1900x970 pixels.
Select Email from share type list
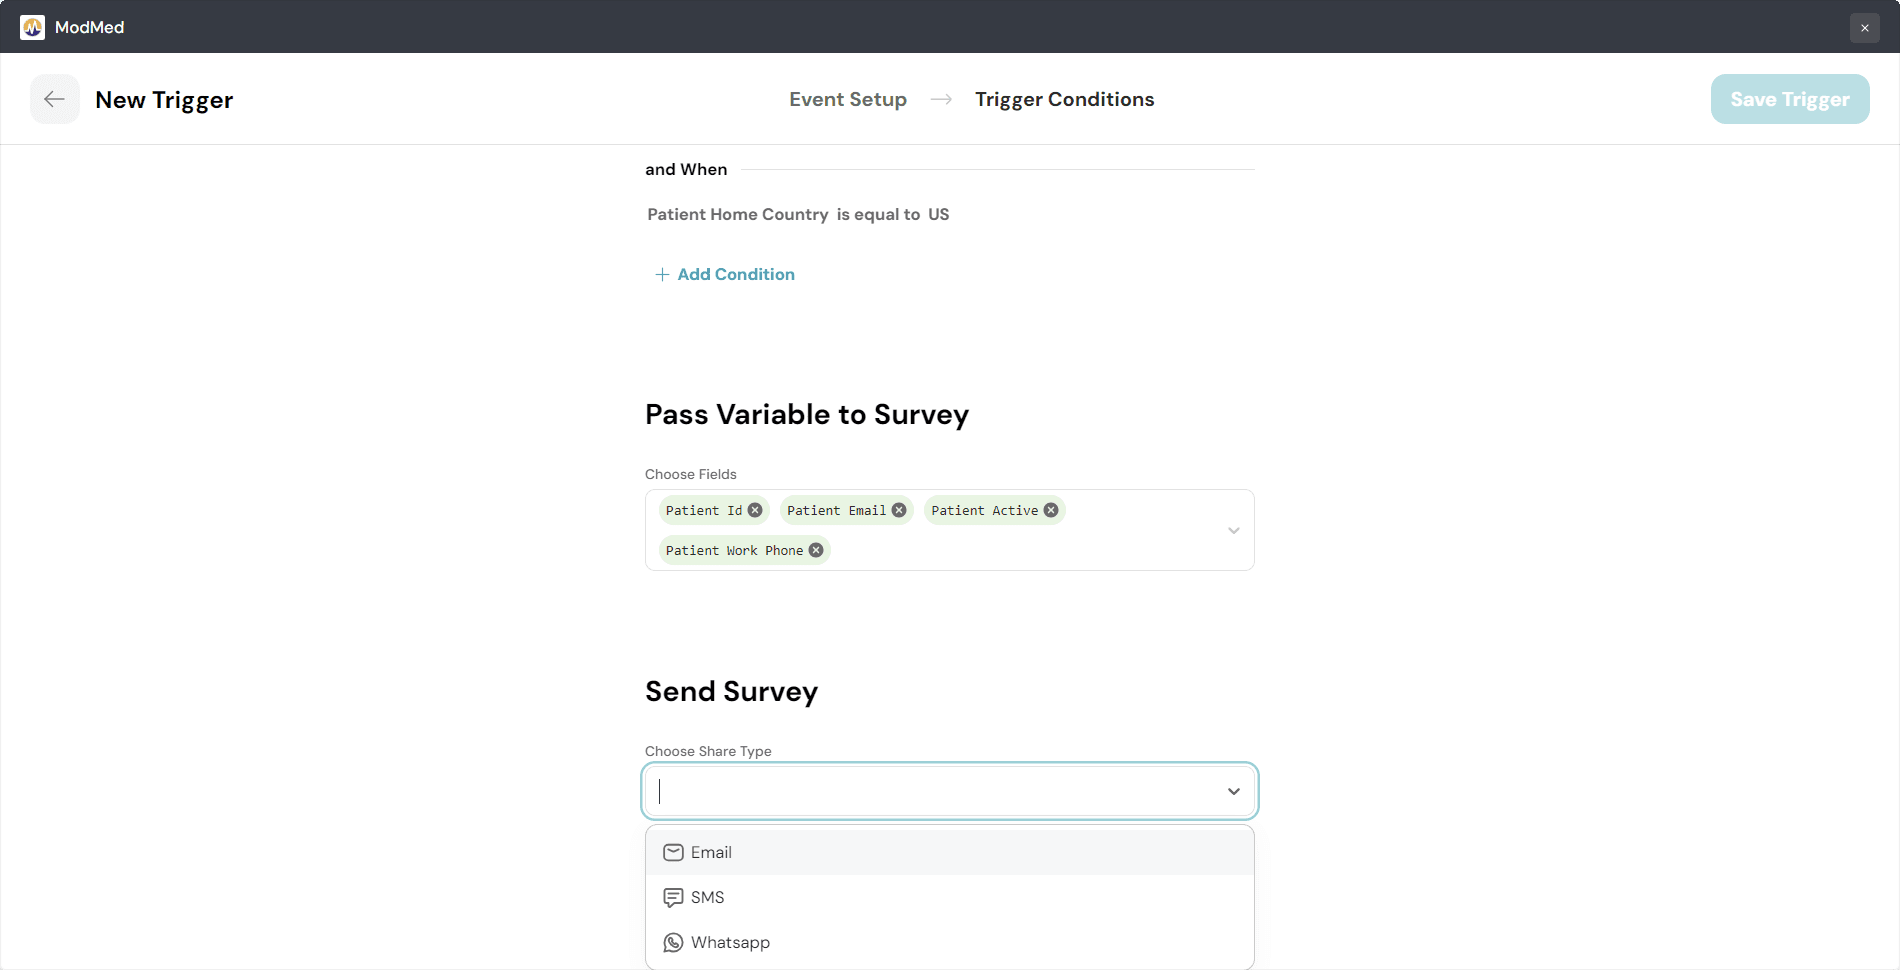pyautogui.click(x=711, y=852)
